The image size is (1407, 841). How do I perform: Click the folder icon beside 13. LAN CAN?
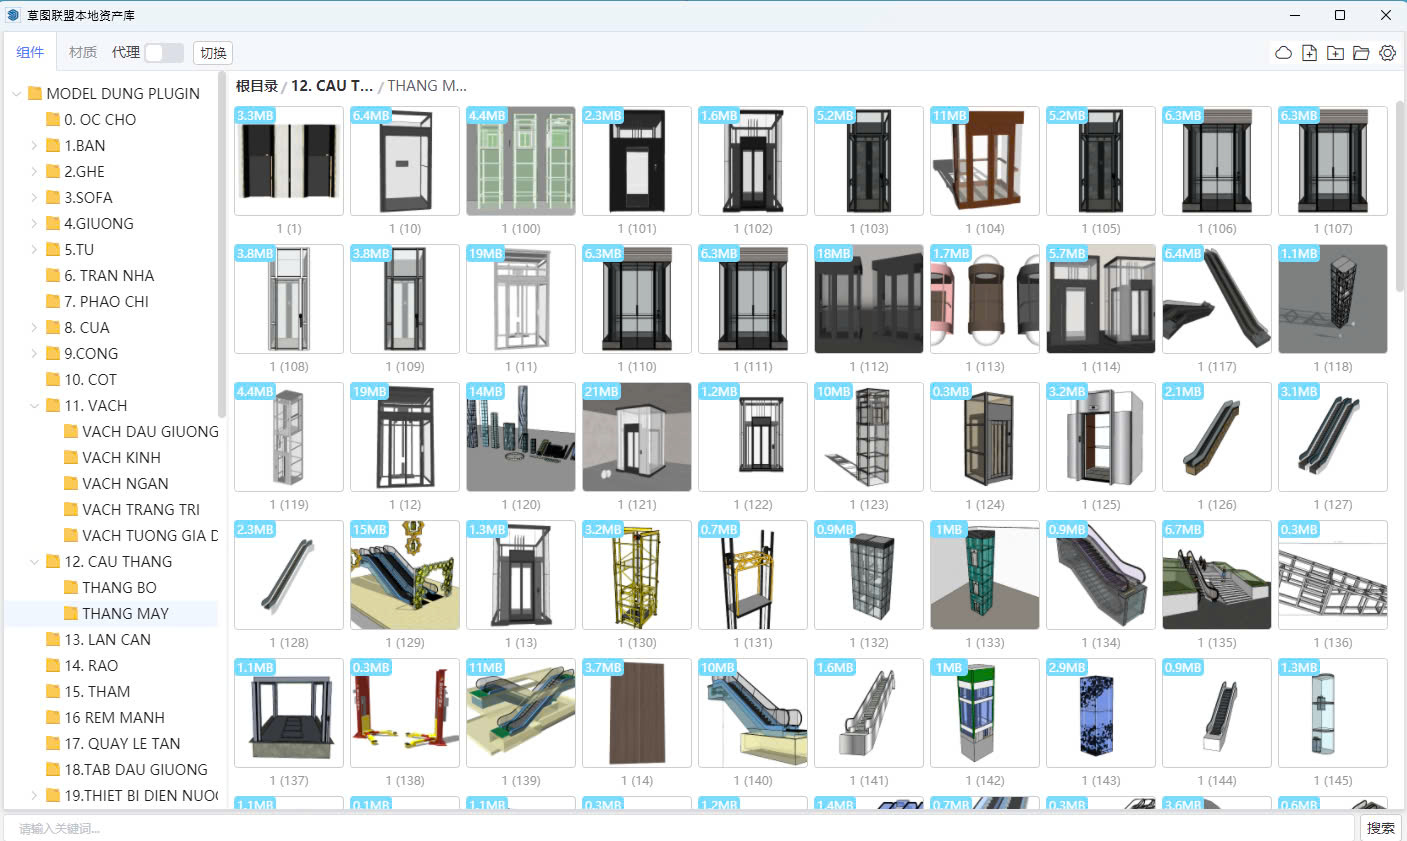[x=53, y=639]
